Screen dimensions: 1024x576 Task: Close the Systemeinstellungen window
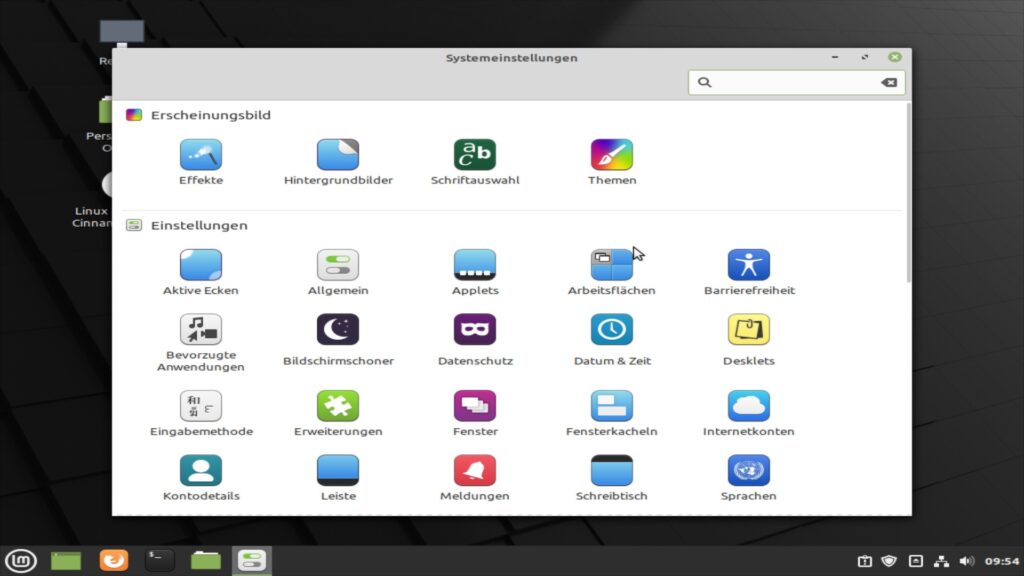tap(895, 57)
